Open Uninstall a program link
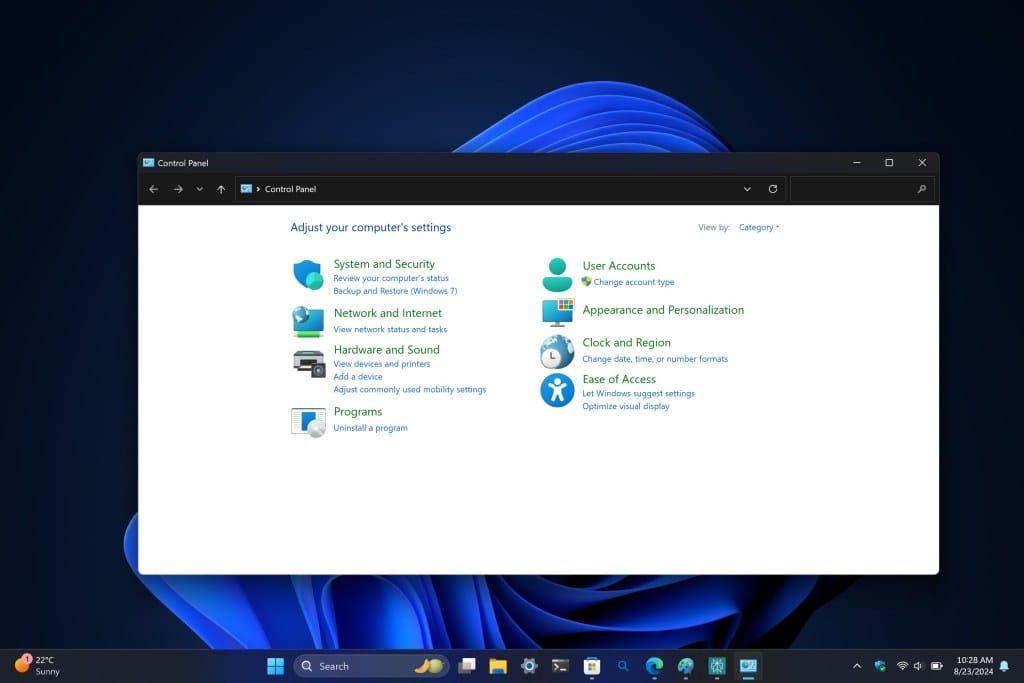Viewport: 1024px width, 683px height. click(x=370, y=427)
